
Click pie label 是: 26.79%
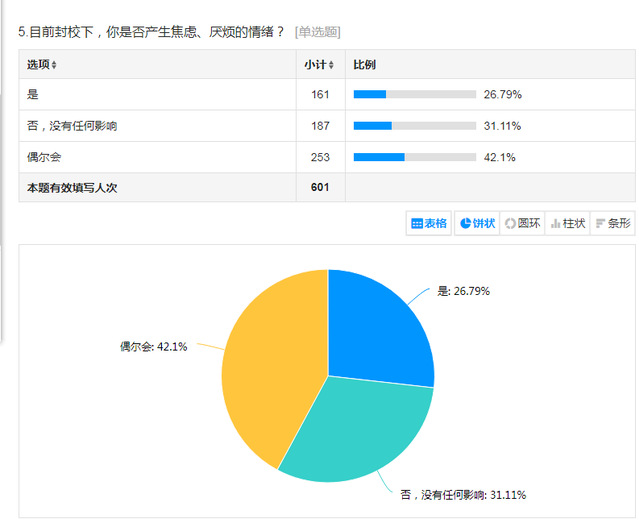464,291
